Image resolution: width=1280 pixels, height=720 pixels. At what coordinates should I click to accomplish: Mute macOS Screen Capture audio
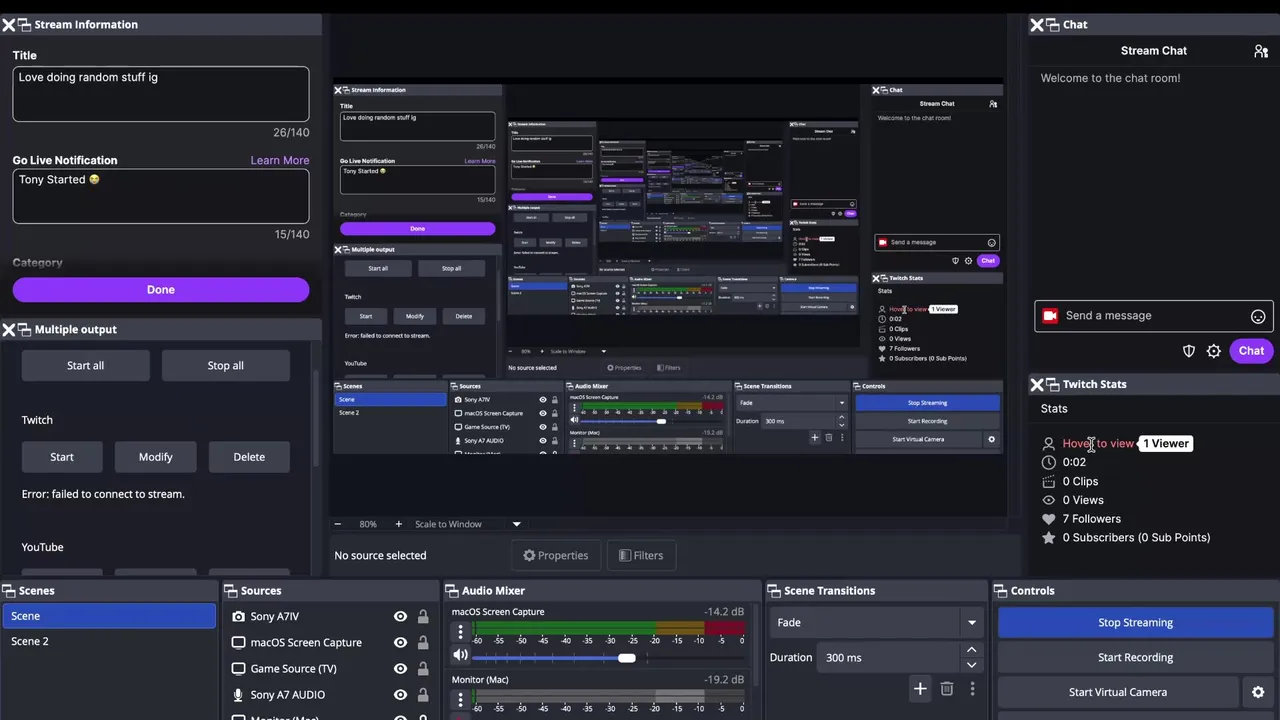point(460,656)
